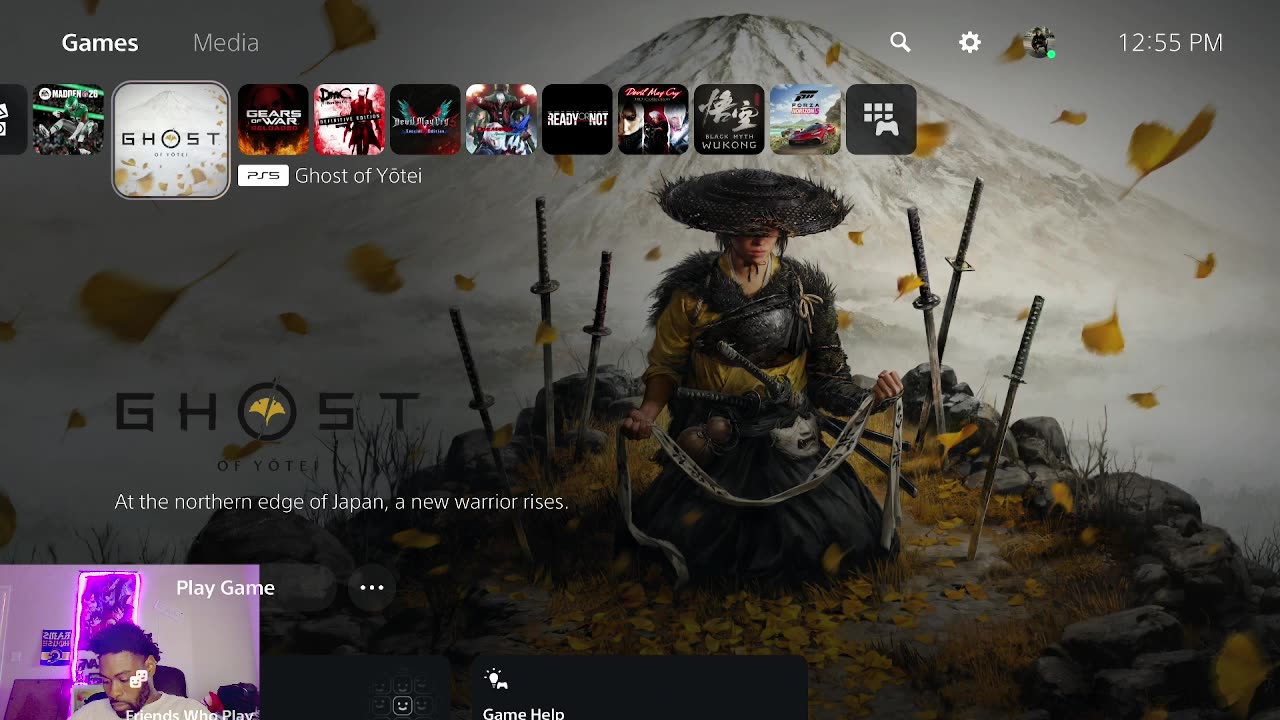This screenshot has height=720, width=1280.
Task: Click the Ghost of Yōtei title label
Action: click(x=358, y=176)
